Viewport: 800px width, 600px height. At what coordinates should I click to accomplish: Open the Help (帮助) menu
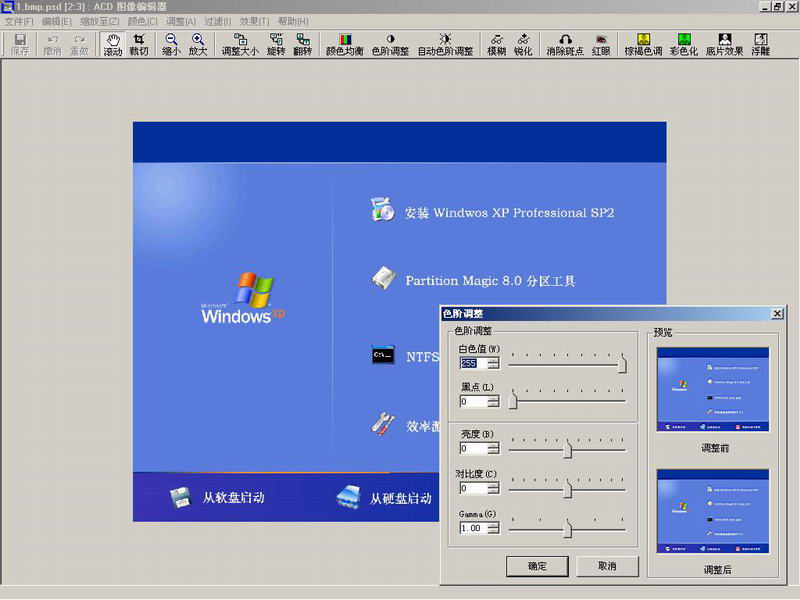coord(293,21)
